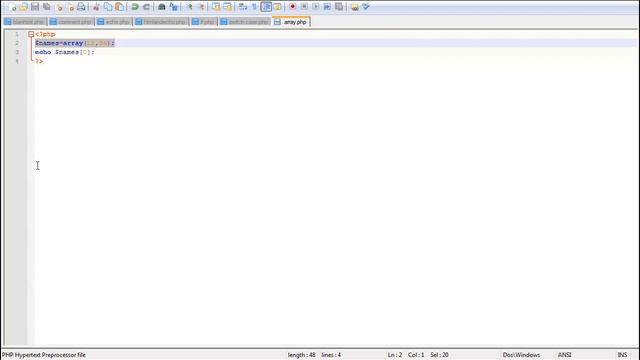Switch to the if.php tab
This screenshot has width=640, height=360.
[x=204, y=22]
